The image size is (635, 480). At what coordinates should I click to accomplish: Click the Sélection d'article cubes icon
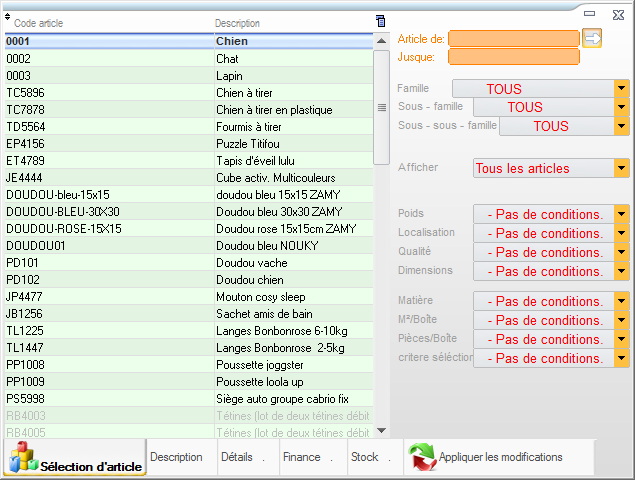22,460
